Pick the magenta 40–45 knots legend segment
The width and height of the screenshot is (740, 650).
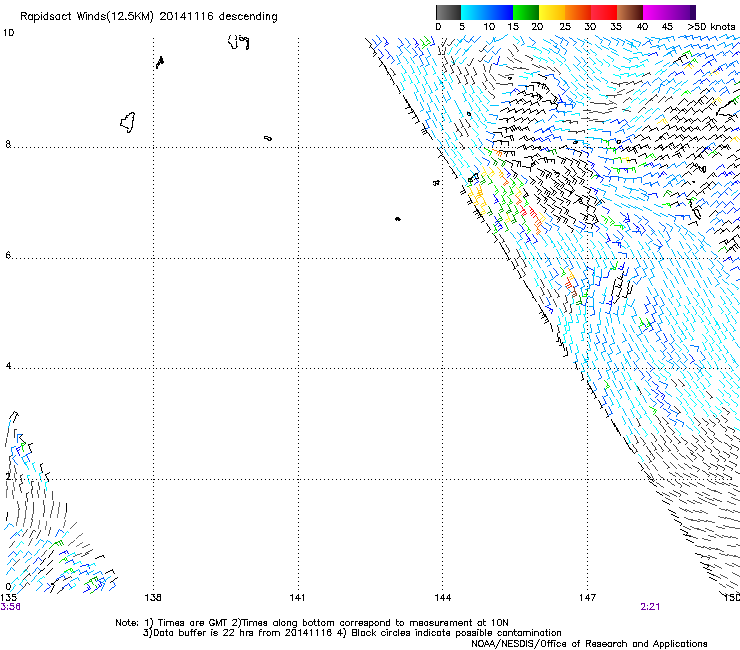[656, 12]
